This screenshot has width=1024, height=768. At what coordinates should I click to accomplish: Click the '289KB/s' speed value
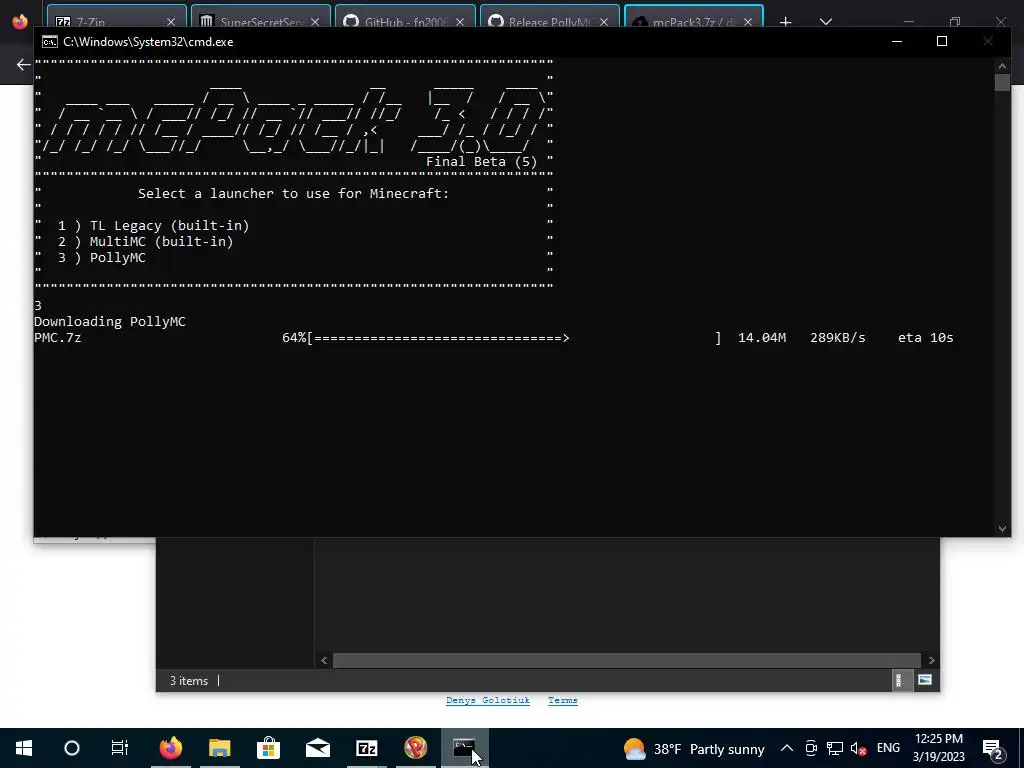838,338
